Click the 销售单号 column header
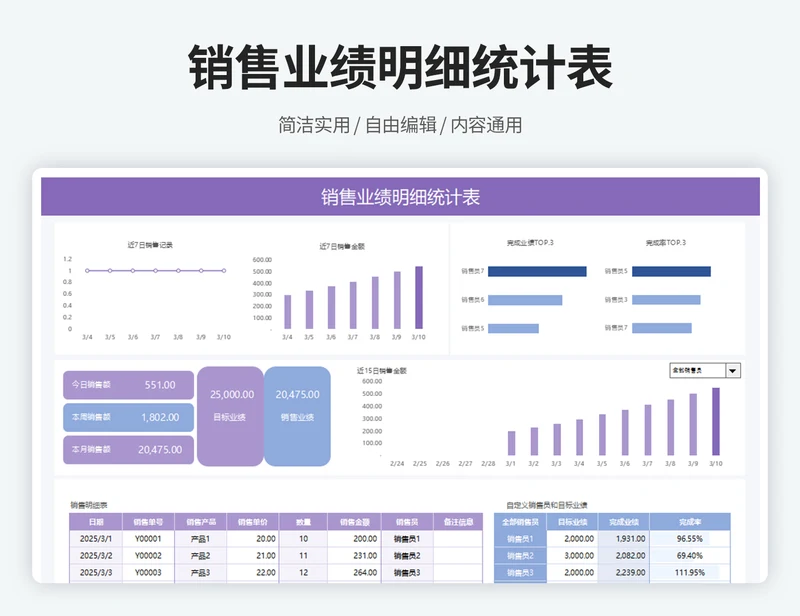This screenshot has height=616, width=800. tap(148, 522)
